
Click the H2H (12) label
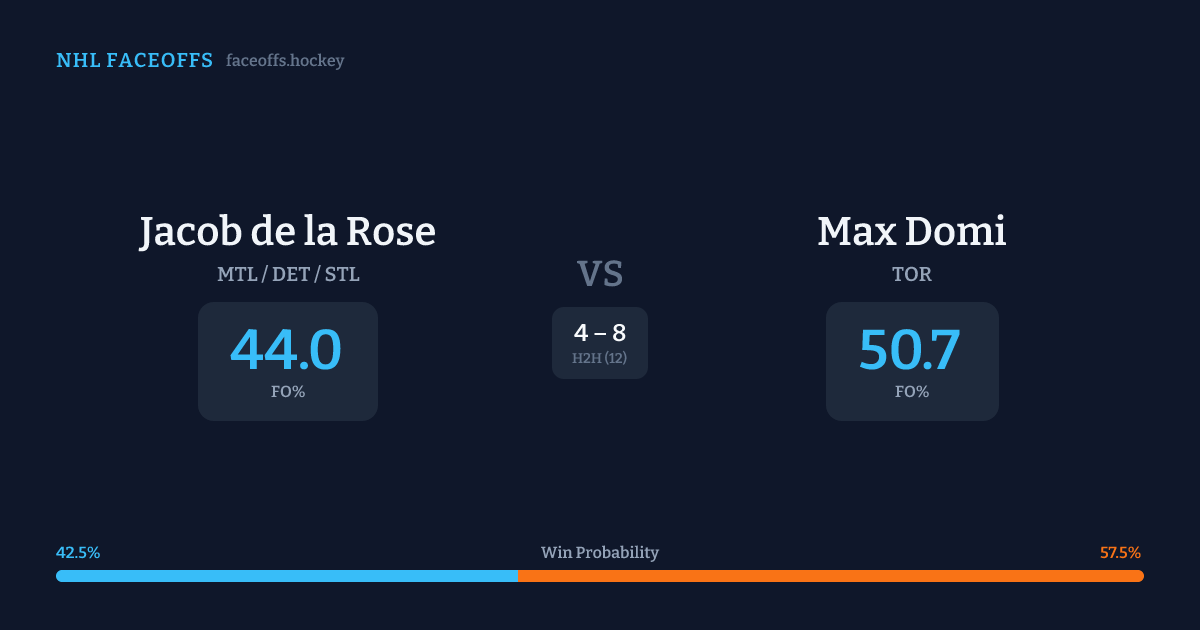(x=600, y=358)
